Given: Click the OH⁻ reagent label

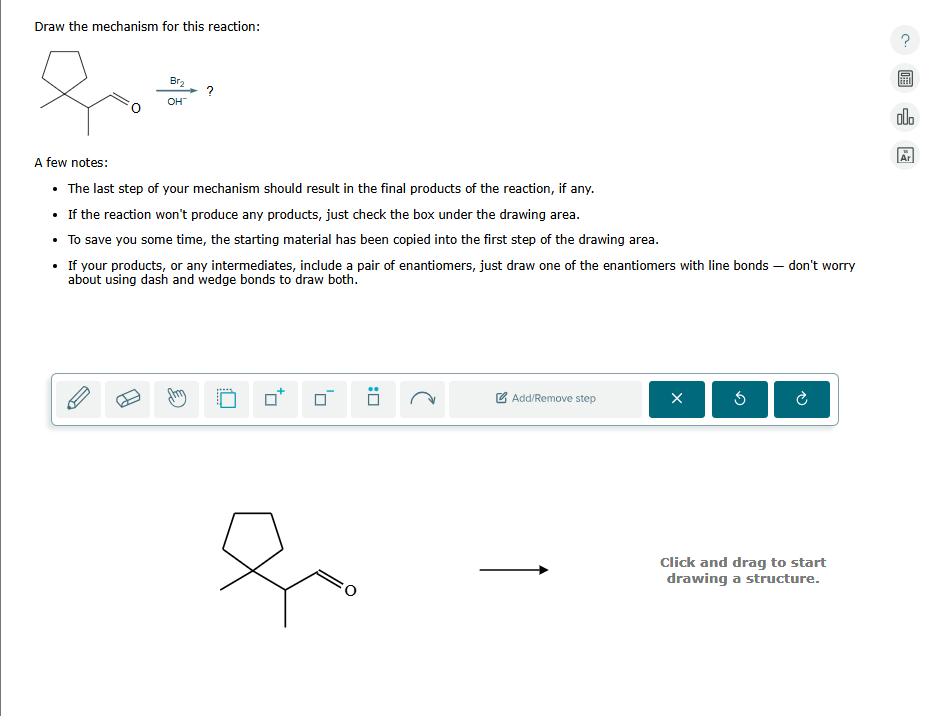Looking at the screenshot, I should 177,101.
